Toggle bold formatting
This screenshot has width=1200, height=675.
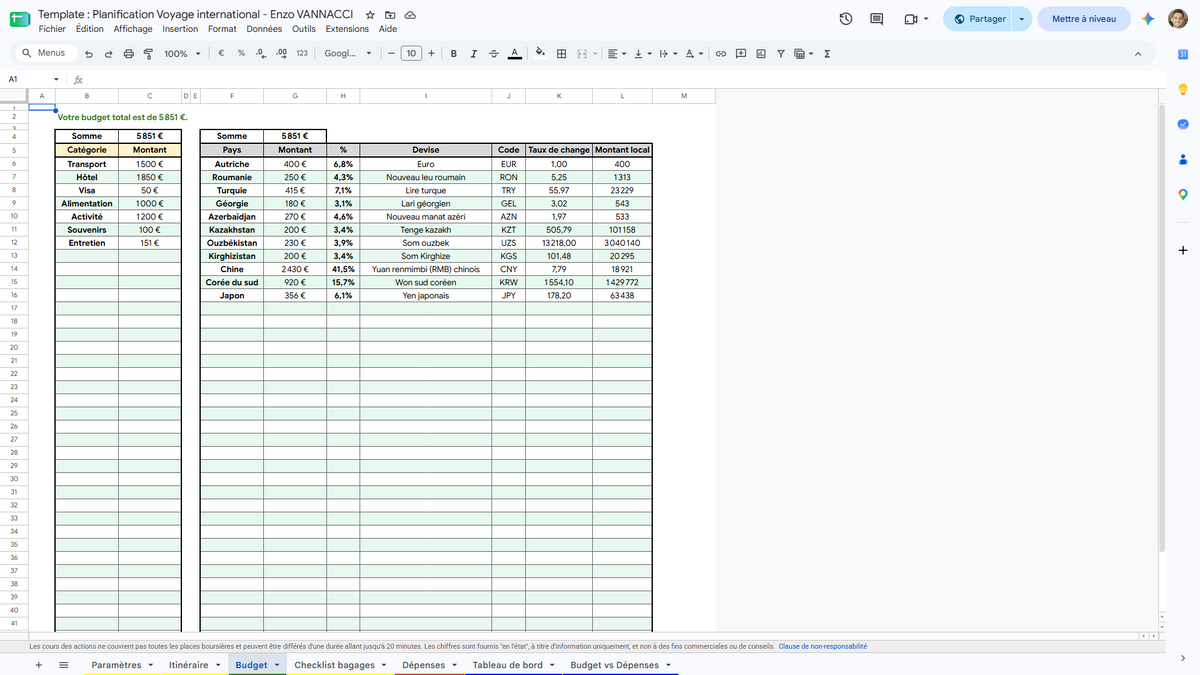point(454,54)
